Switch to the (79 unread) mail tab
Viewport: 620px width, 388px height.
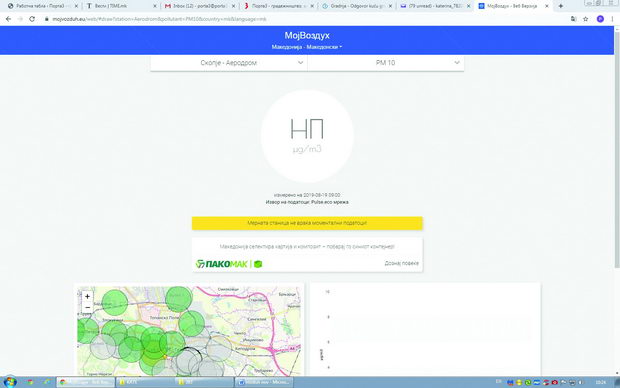pyautogui.click(x=435, y=6)
